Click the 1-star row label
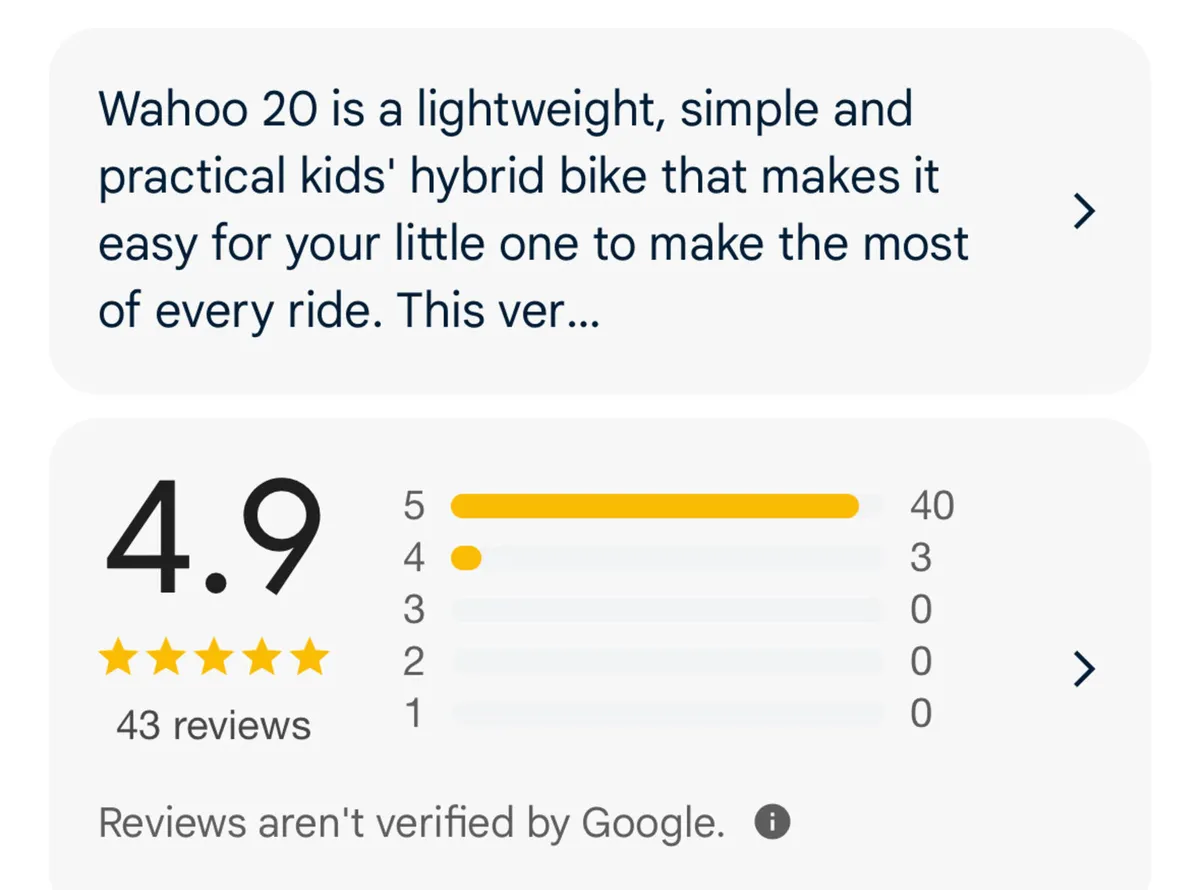 [413, 713]
